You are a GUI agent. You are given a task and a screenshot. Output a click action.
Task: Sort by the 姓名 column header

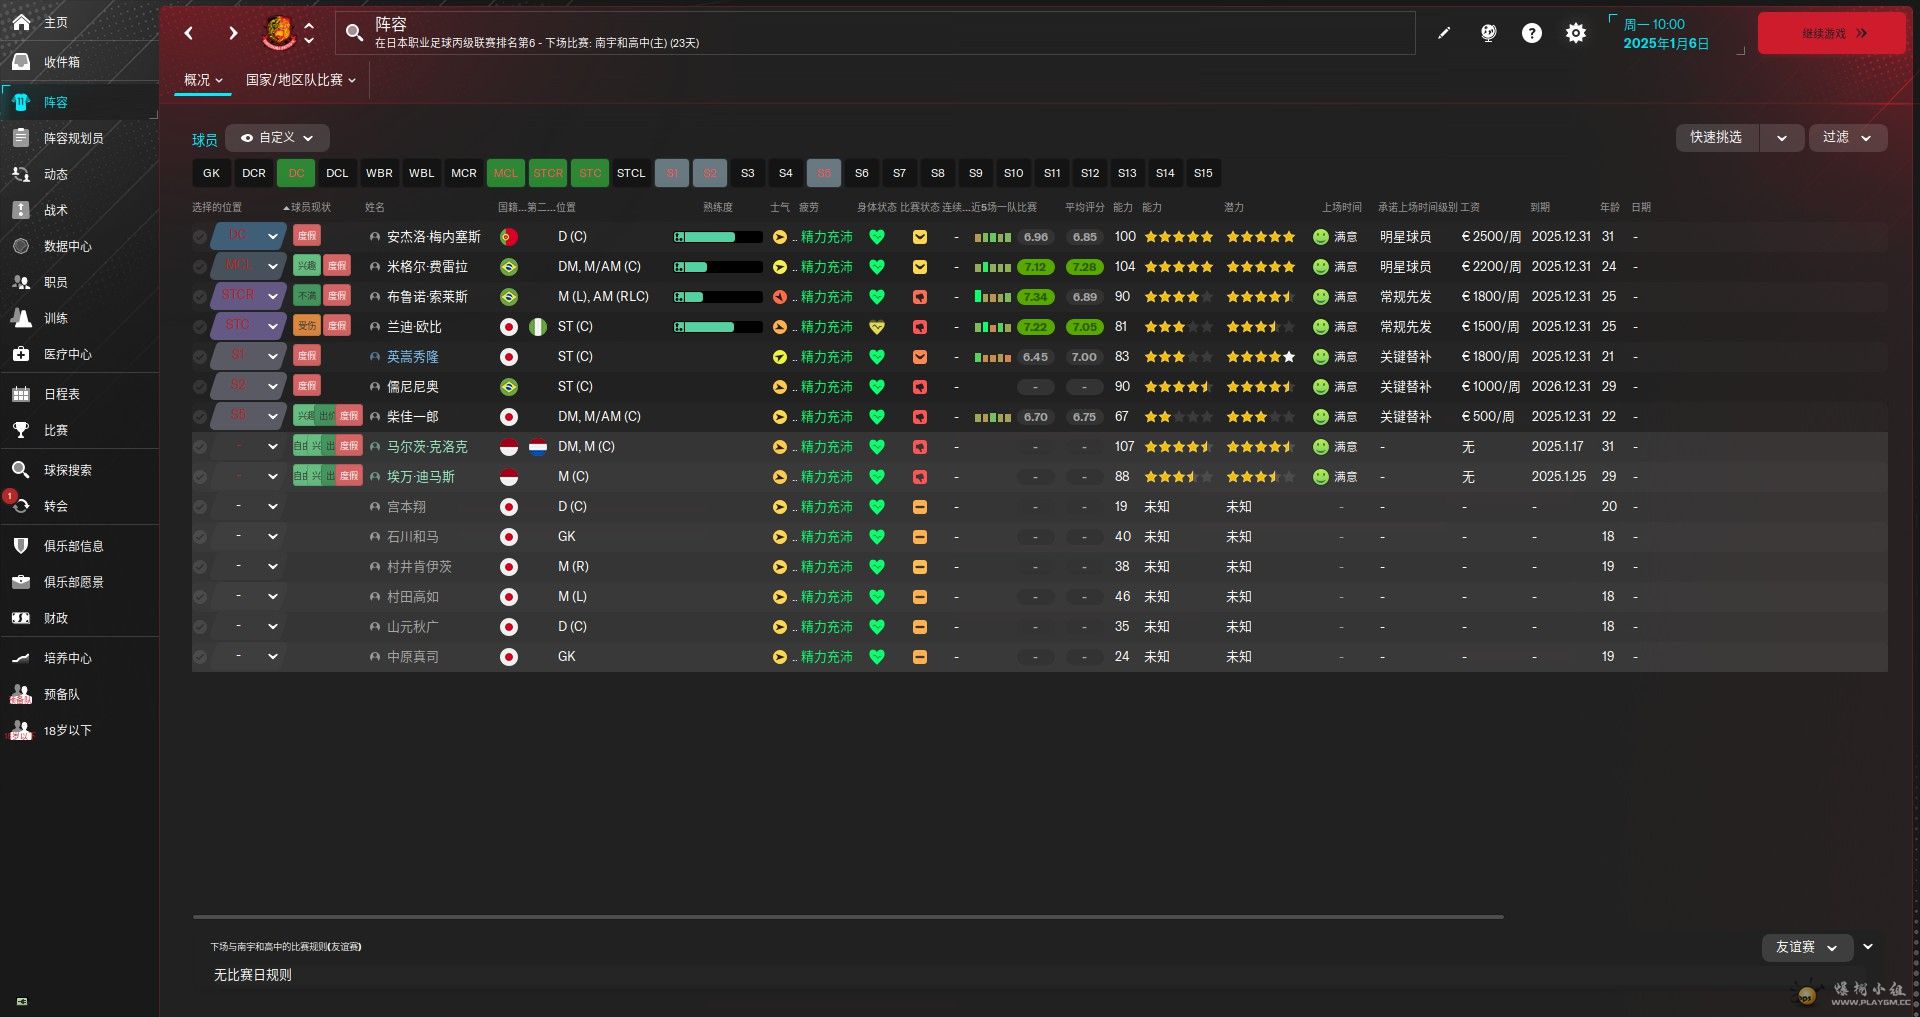click(375, 207)
